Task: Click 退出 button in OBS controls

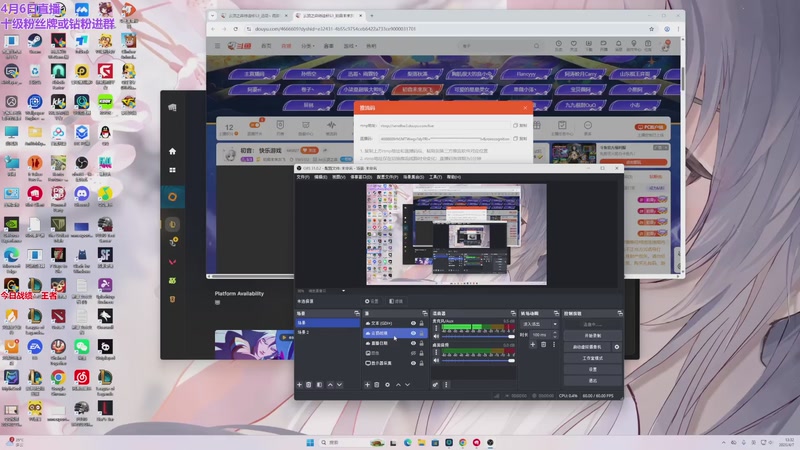Action: click(x=592, y=381)
